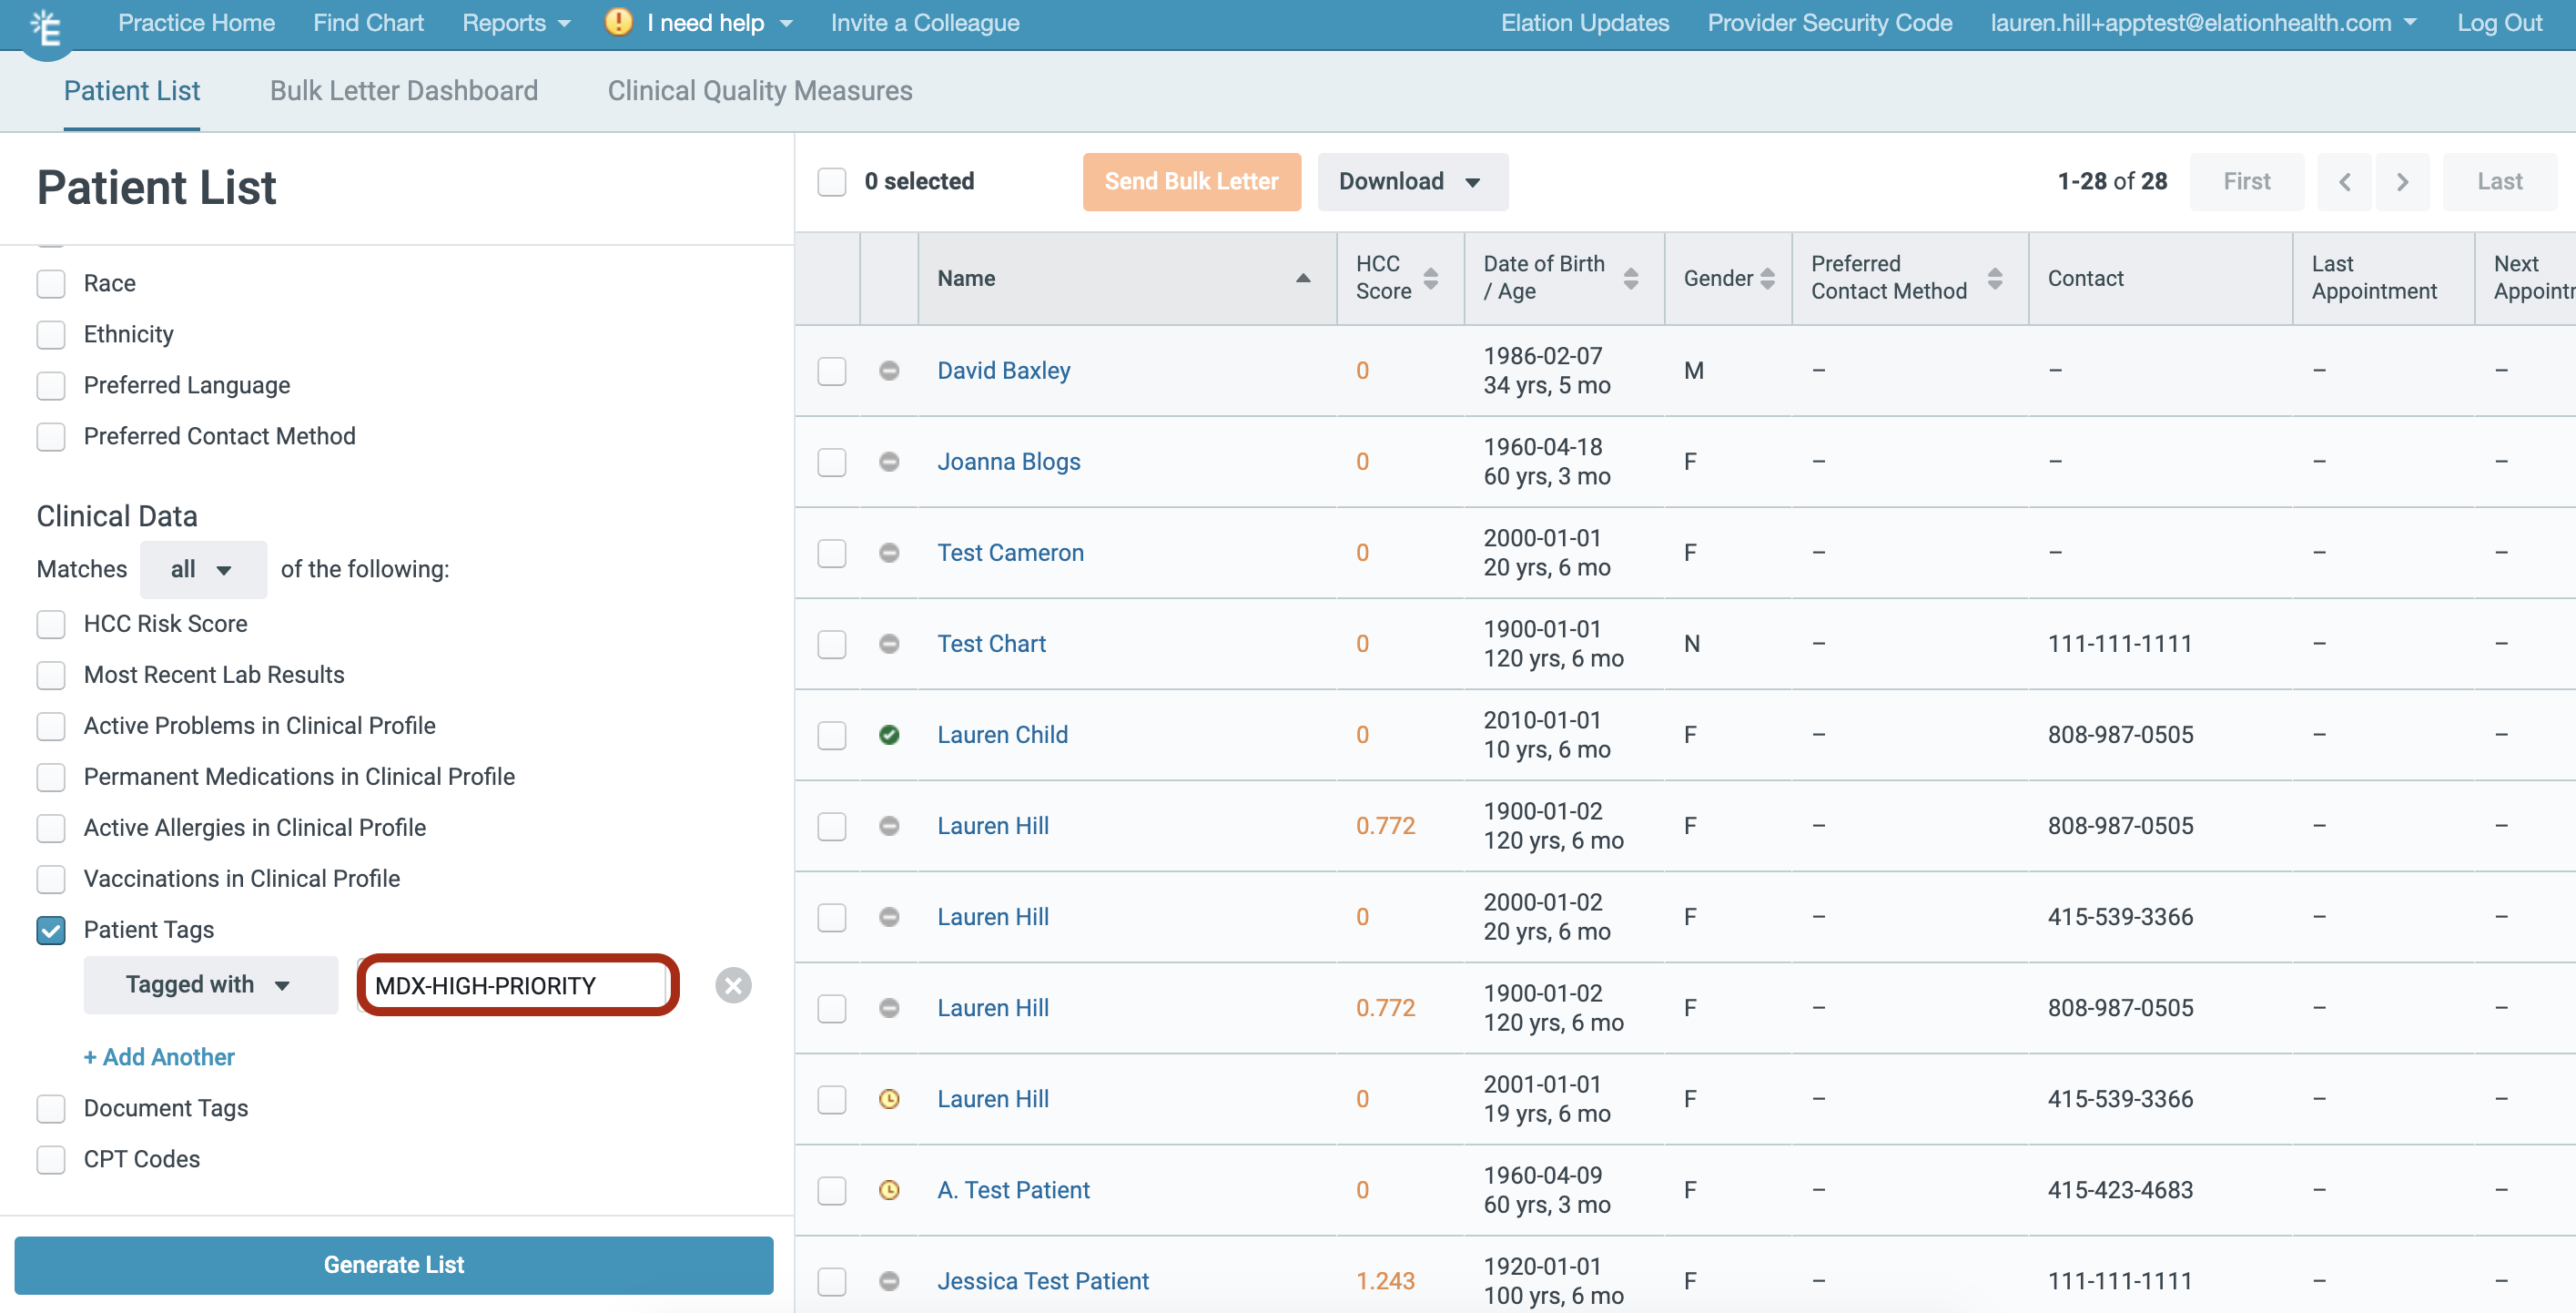
Task: Click the yellow alert icon by I need help
Action: (618, 22)
